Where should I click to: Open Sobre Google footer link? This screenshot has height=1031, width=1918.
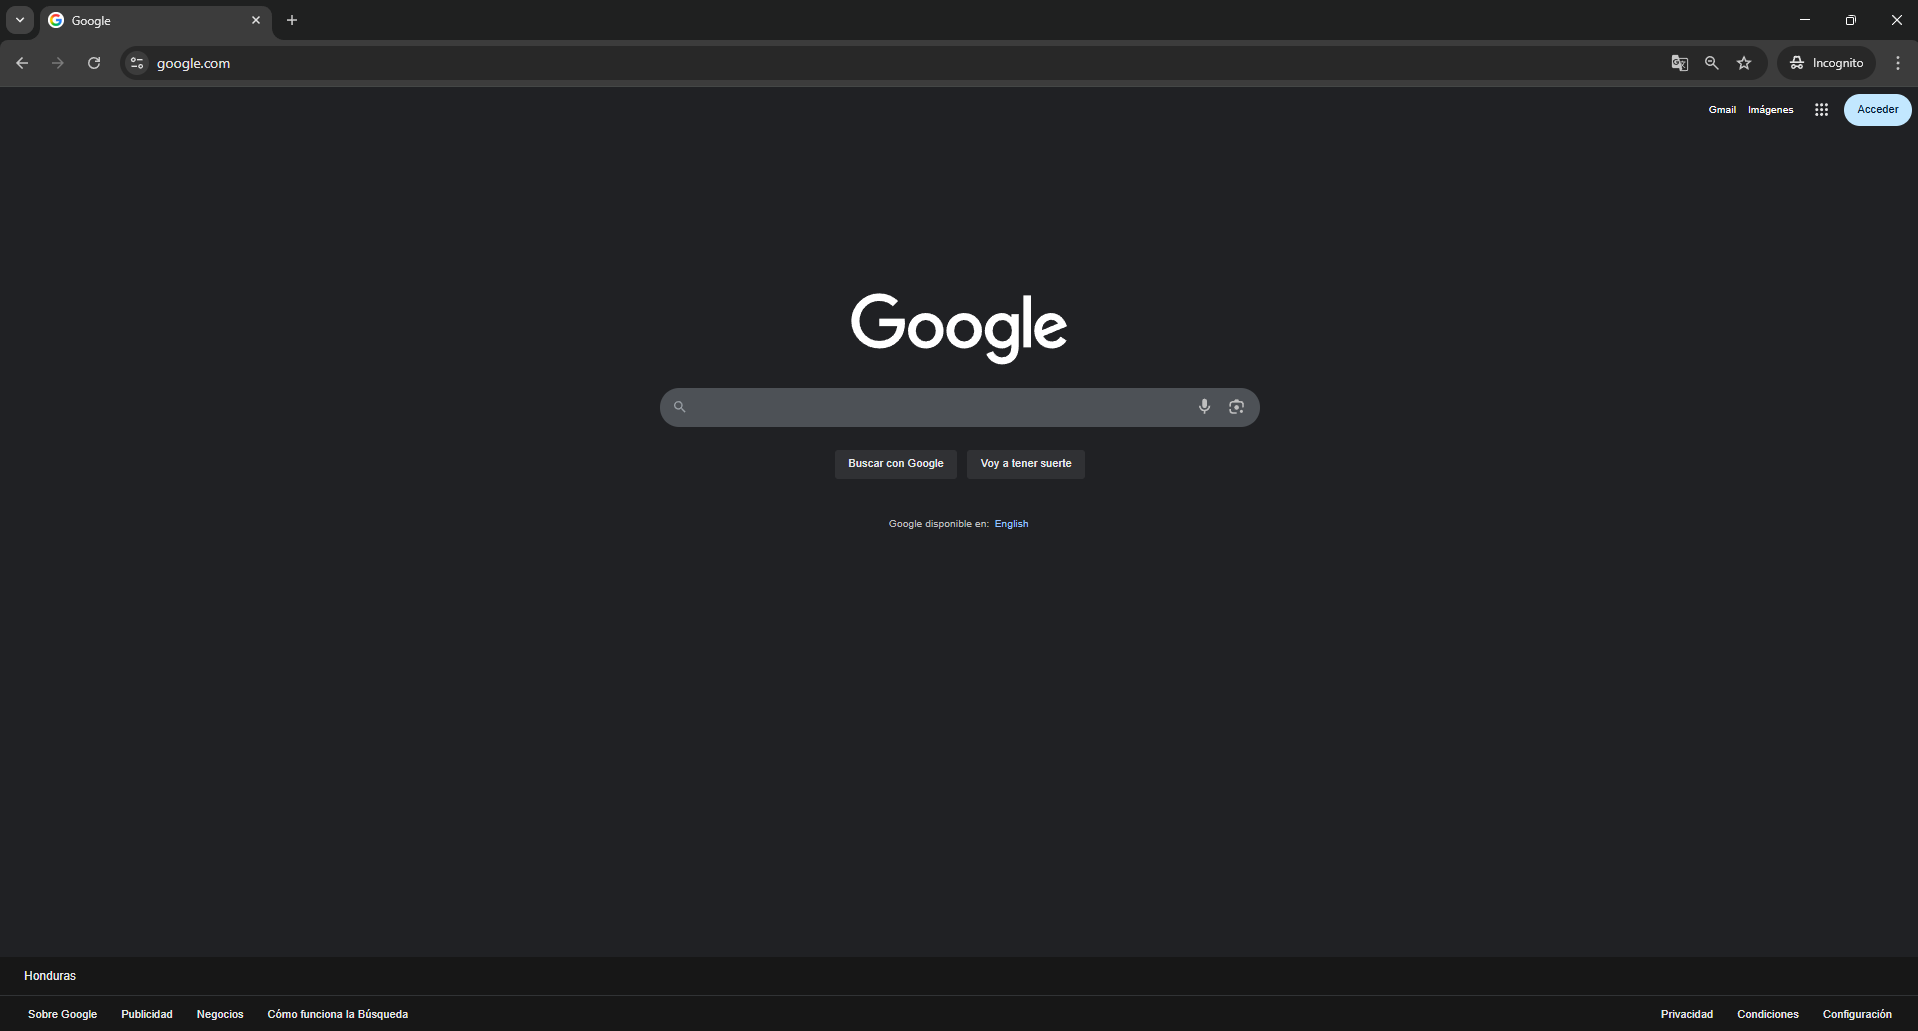[x=62, y=1014]
